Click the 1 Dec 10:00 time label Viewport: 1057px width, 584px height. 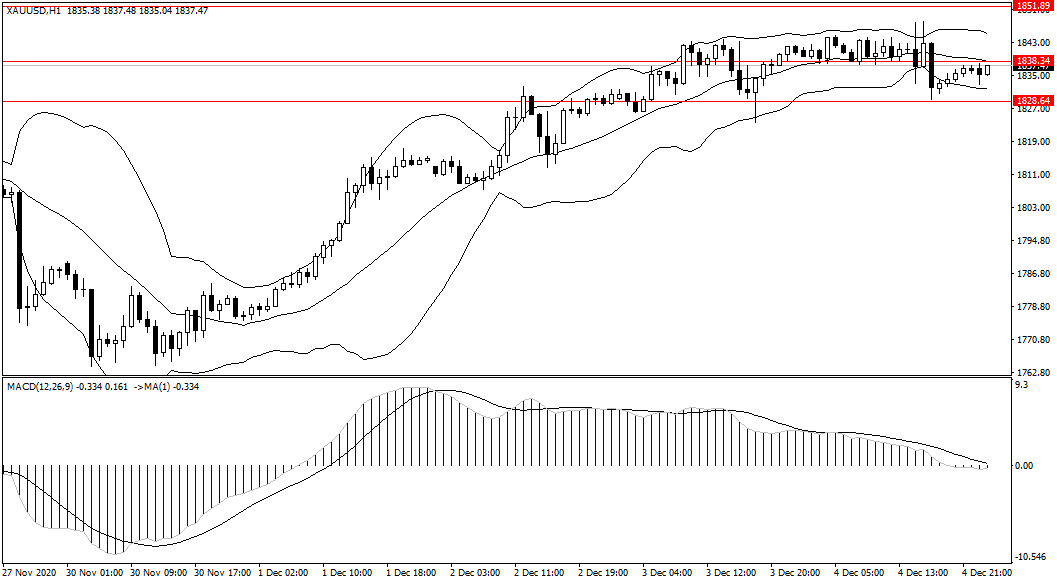tap(348, 574)
